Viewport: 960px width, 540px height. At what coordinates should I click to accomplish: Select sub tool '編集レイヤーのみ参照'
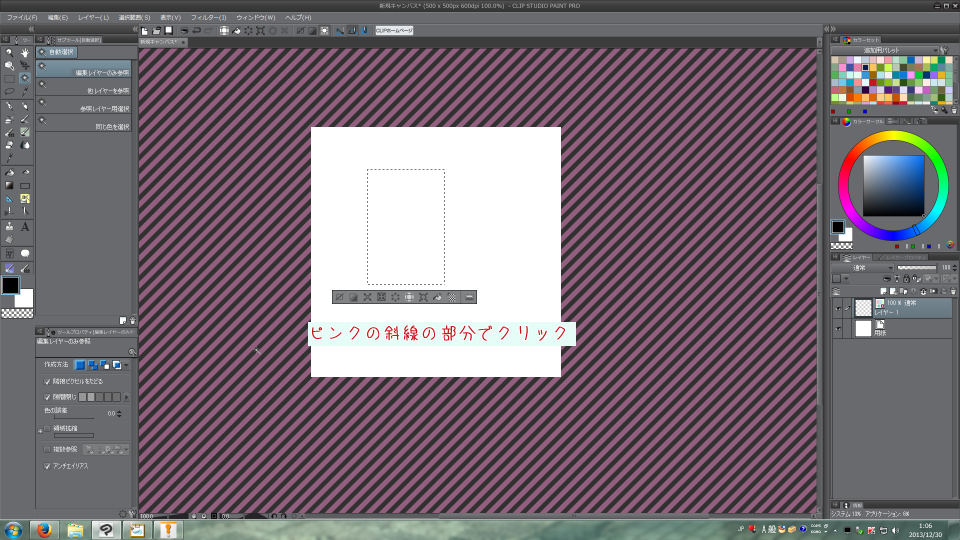(x=84, y=69)
